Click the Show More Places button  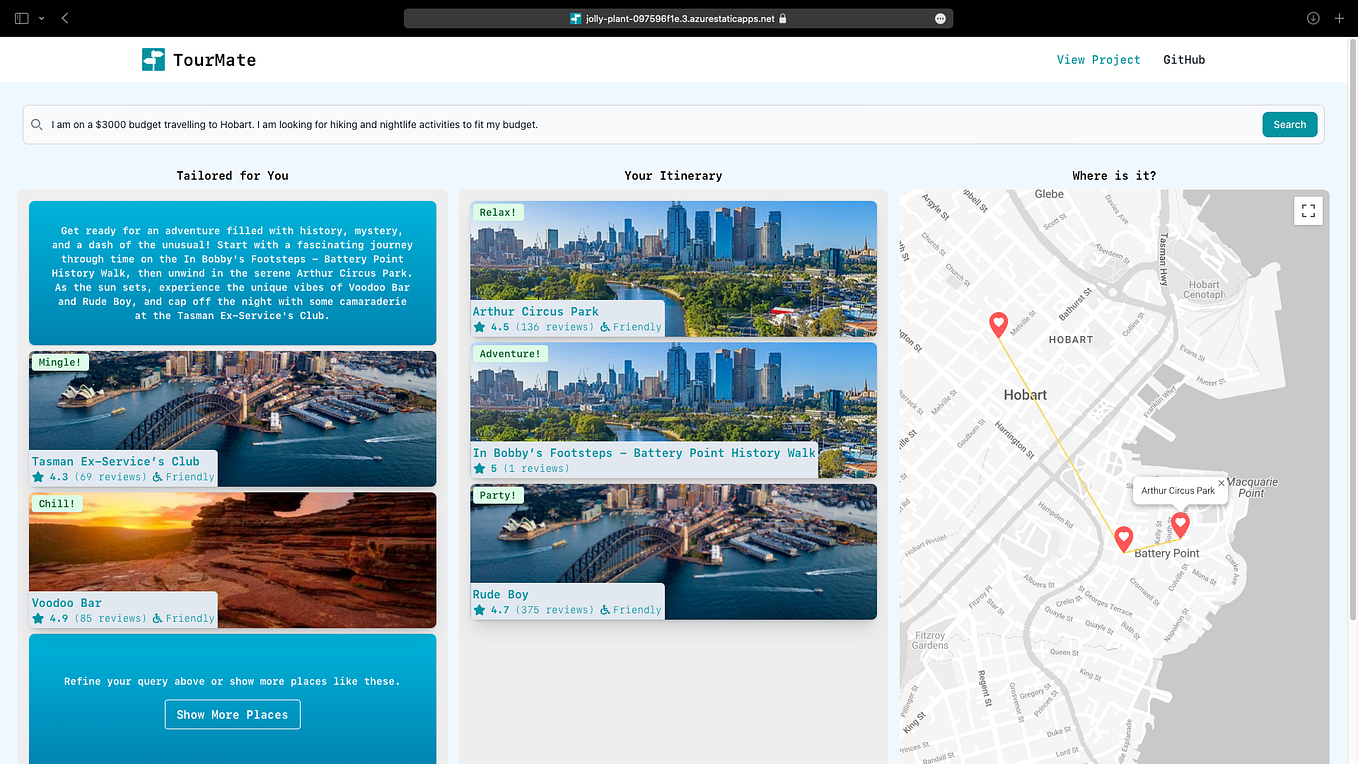232,714
